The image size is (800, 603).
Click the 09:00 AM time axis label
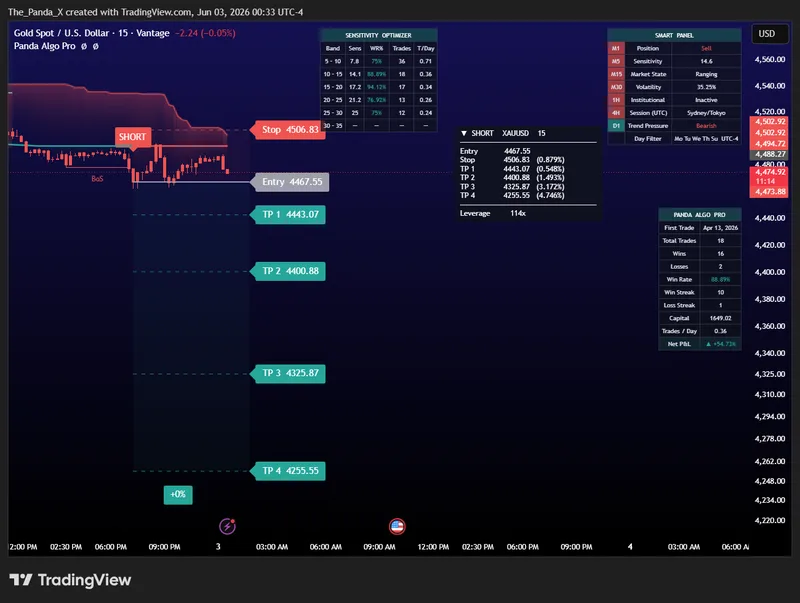[379, 547]
